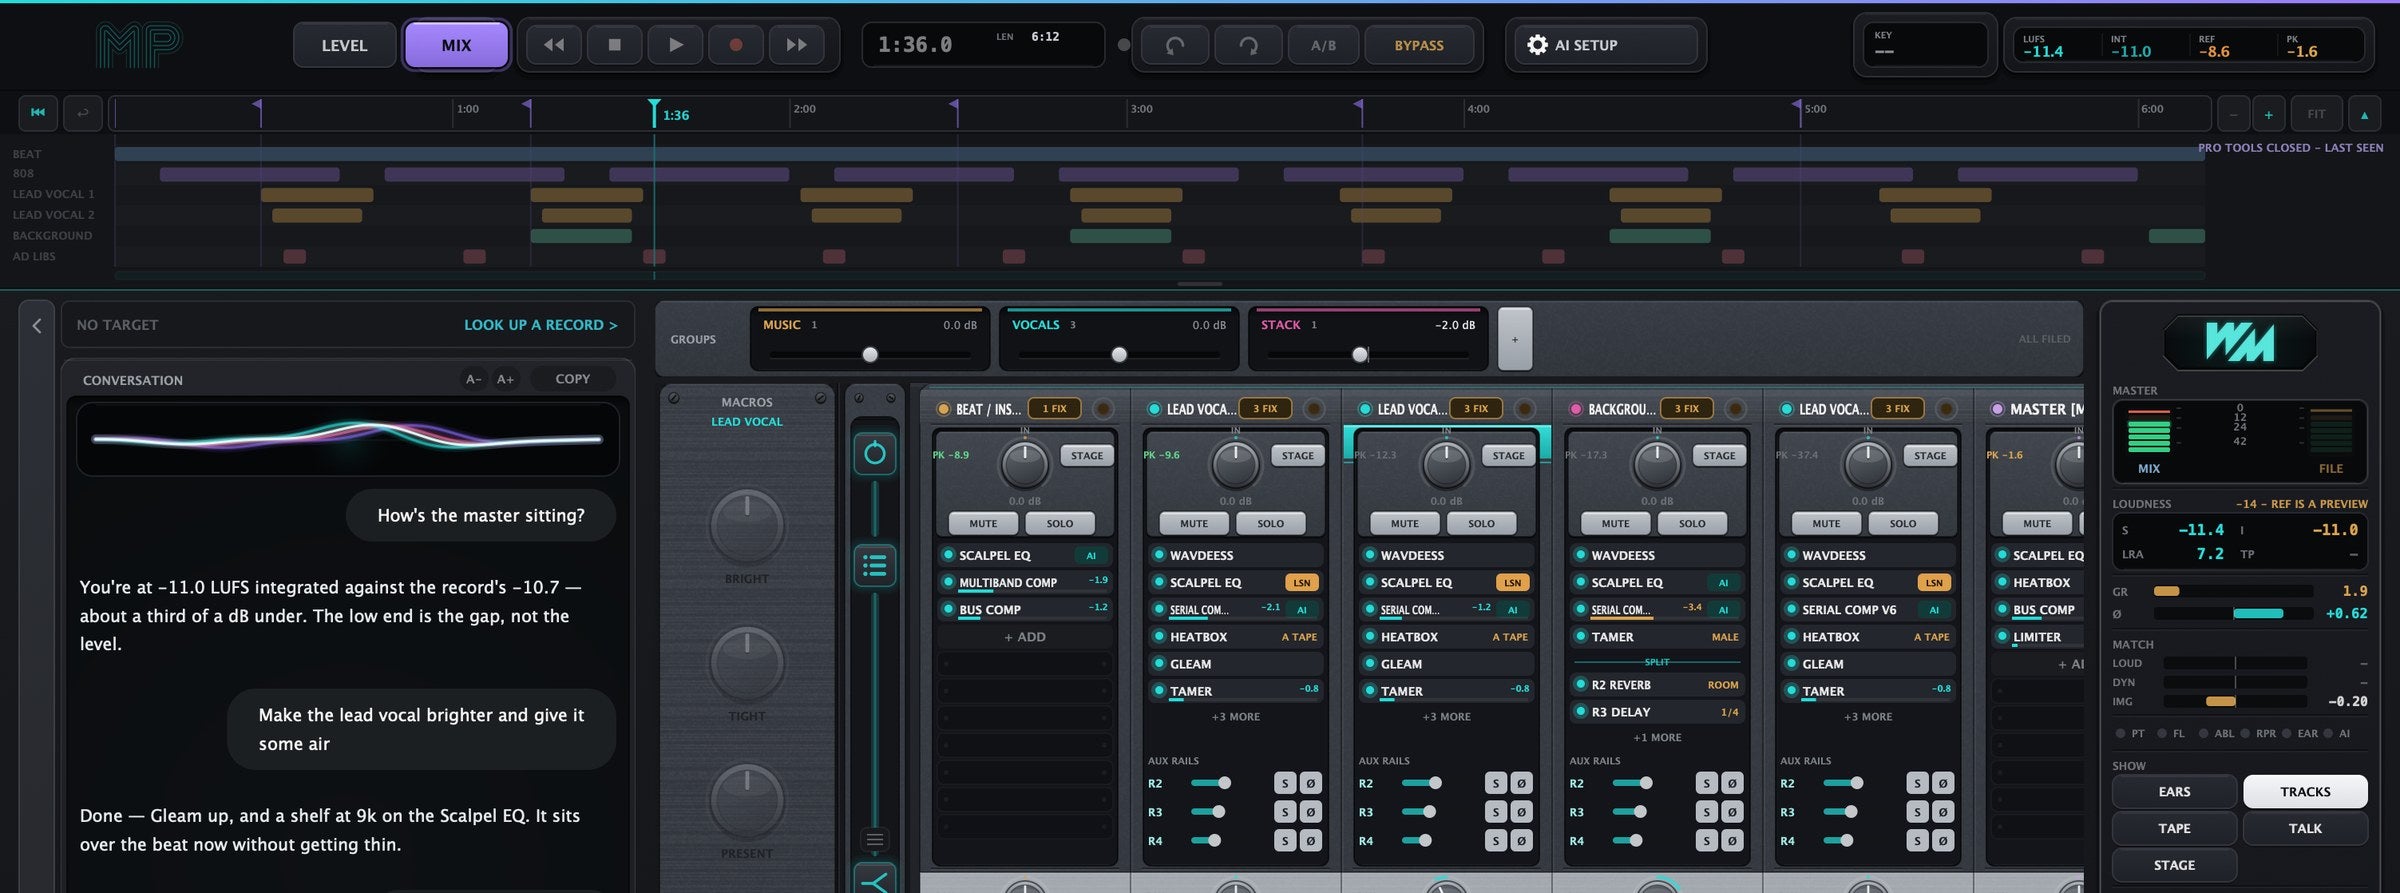
Task: Click the MUSIC group fader handle
Action: tap(870, 355)
